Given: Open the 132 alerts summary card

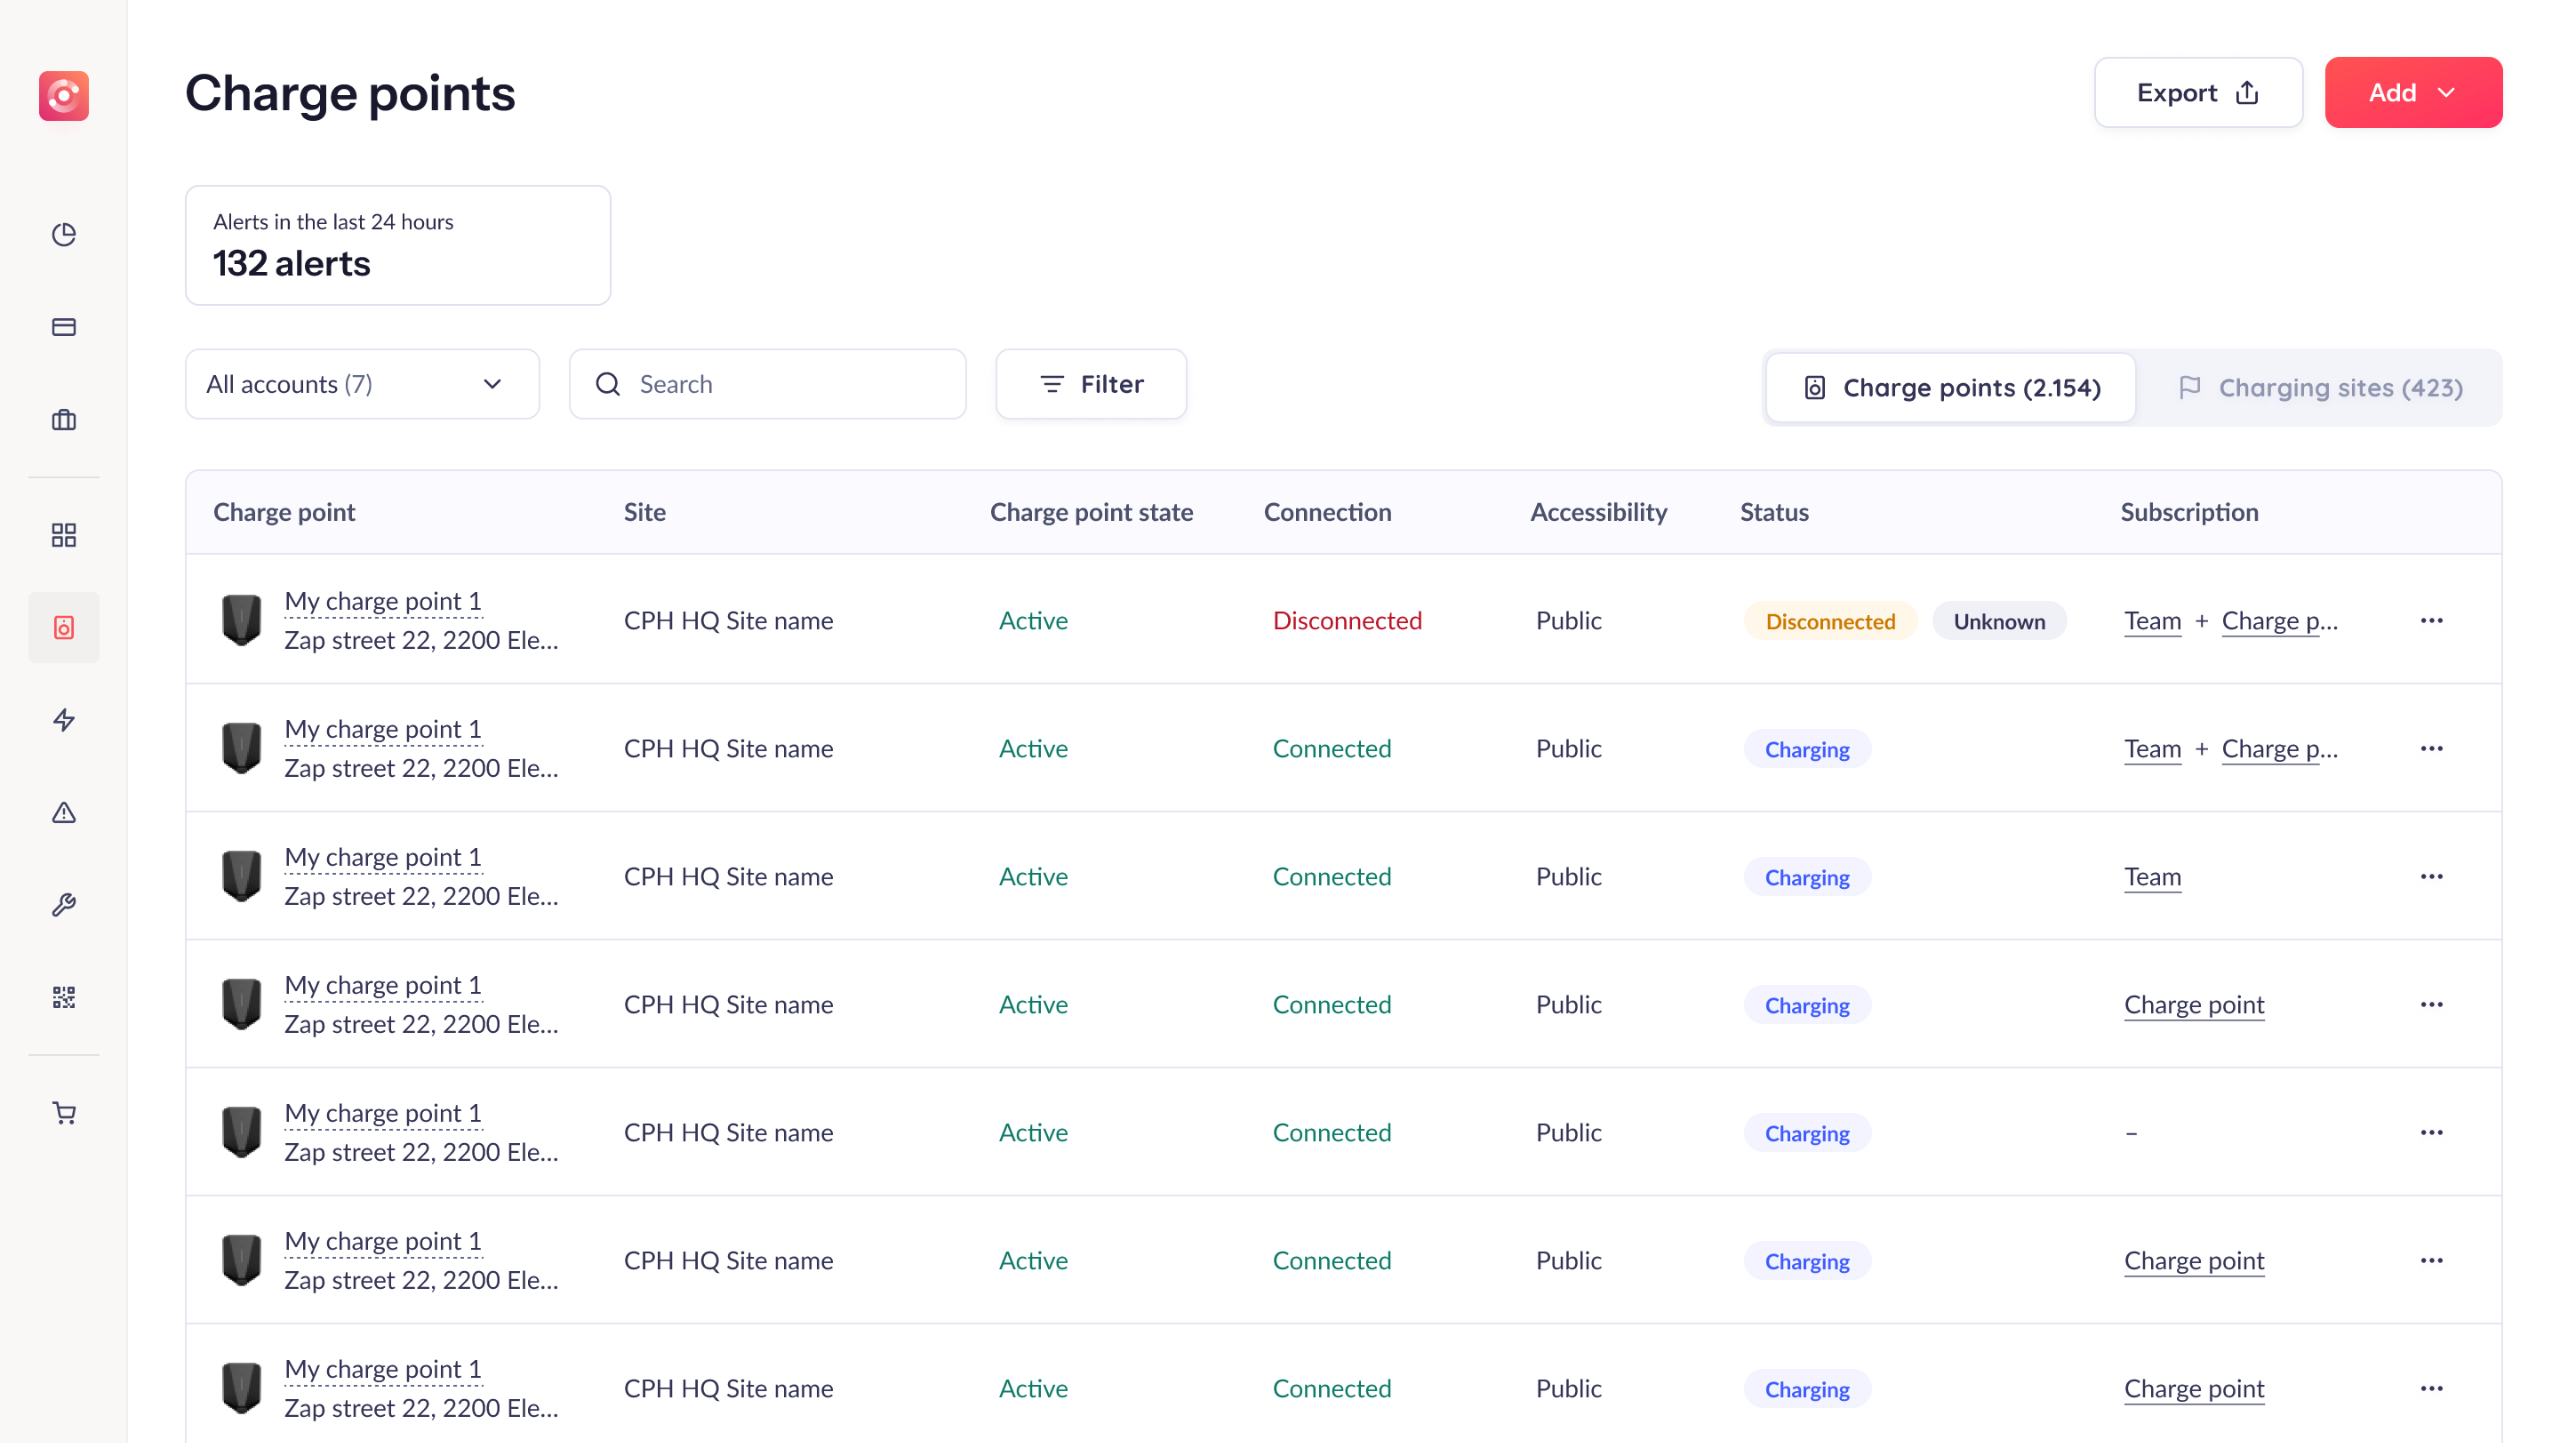Looking at the screenshot, I should click(x=398, y=245).
